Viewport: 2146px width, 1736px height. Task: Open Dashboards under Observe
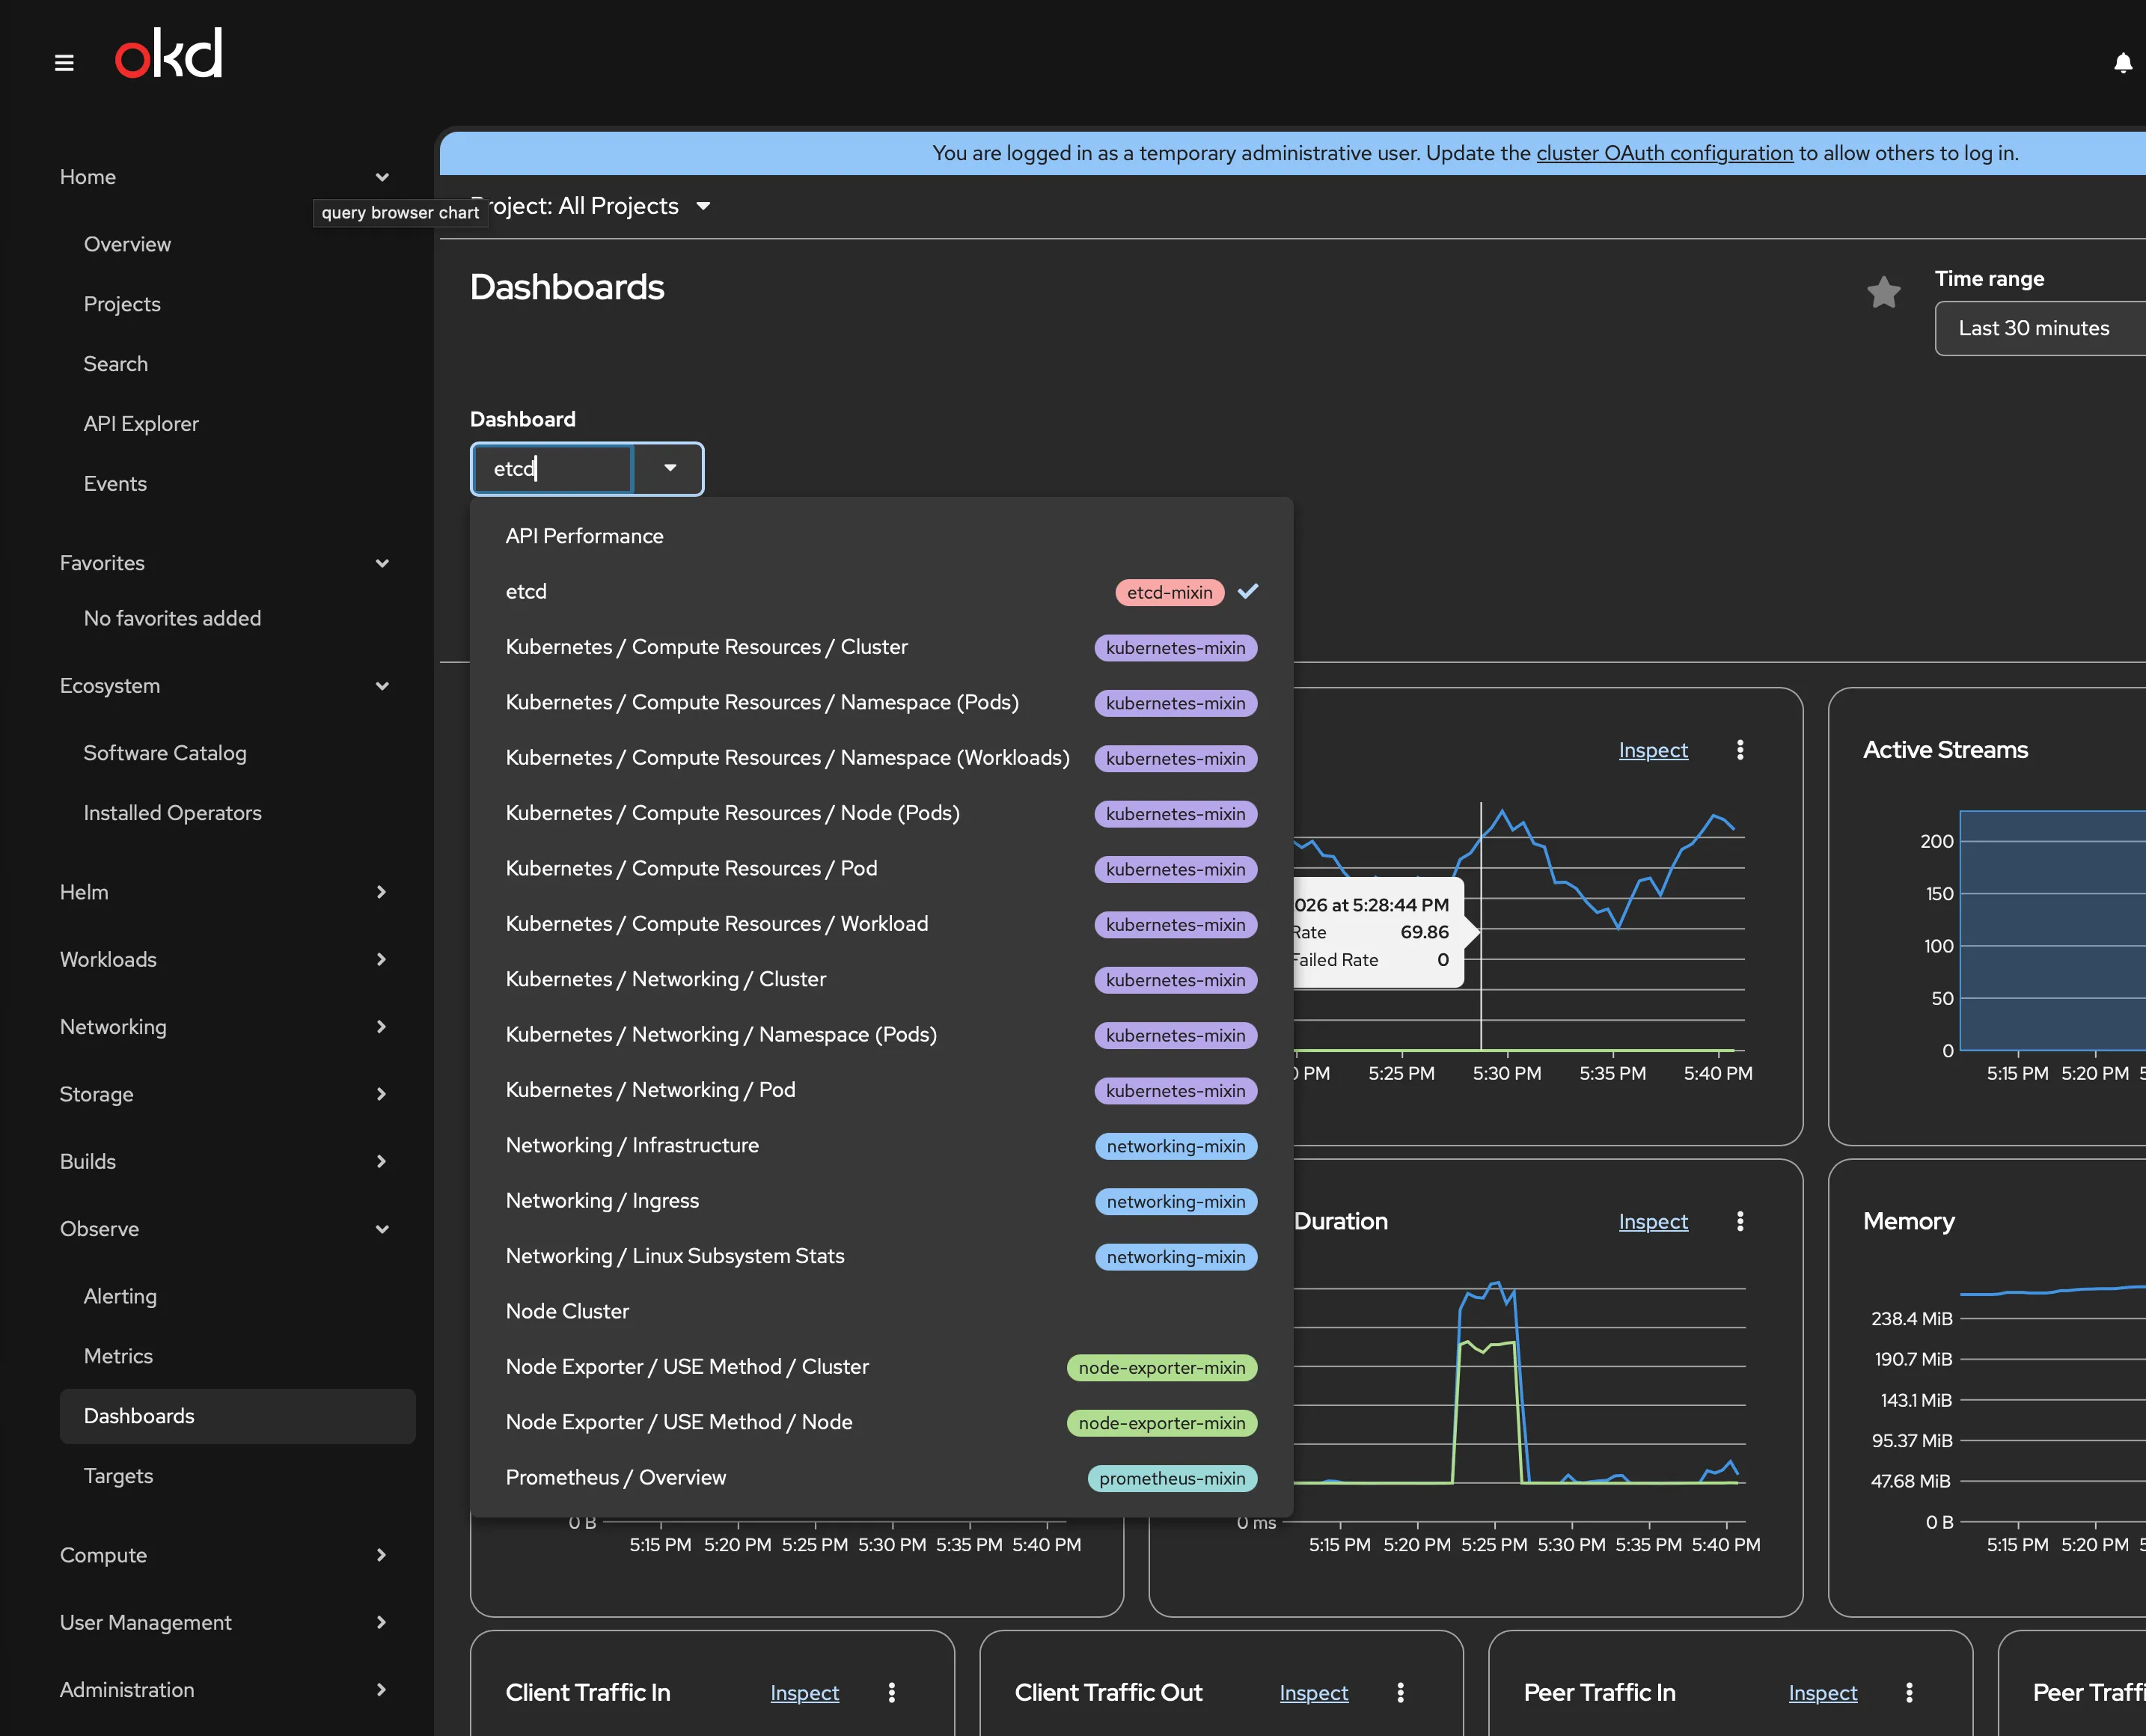click(238, 1416)
